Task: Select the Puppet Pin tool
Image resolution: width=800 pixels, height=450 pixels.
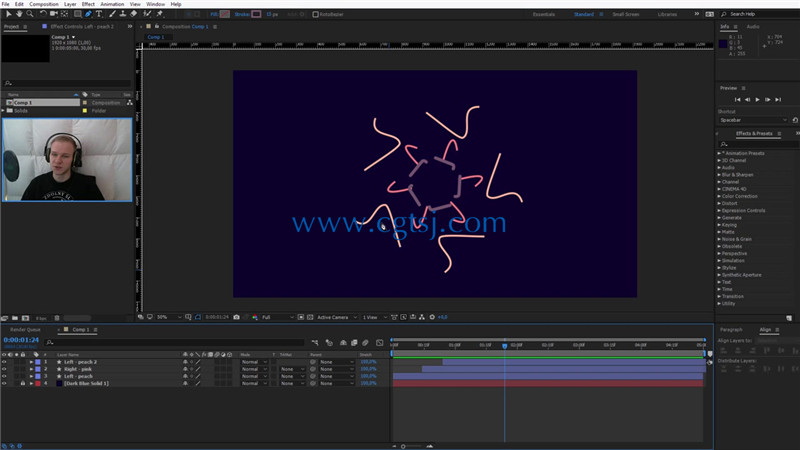Action: click(160, 14)
